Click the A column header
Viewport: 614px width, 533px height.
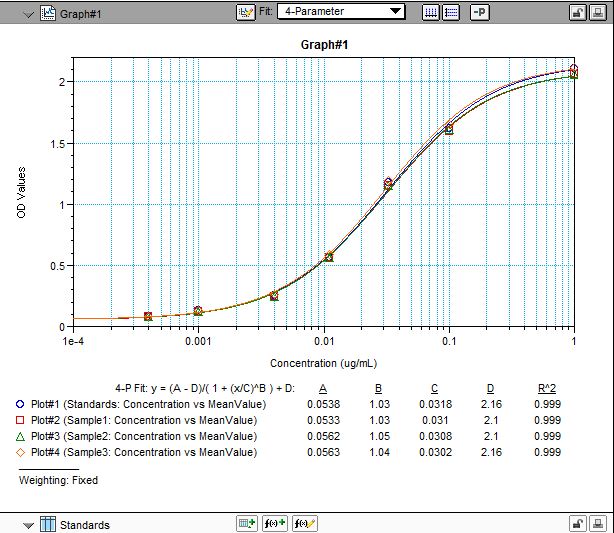coord(323,388)
